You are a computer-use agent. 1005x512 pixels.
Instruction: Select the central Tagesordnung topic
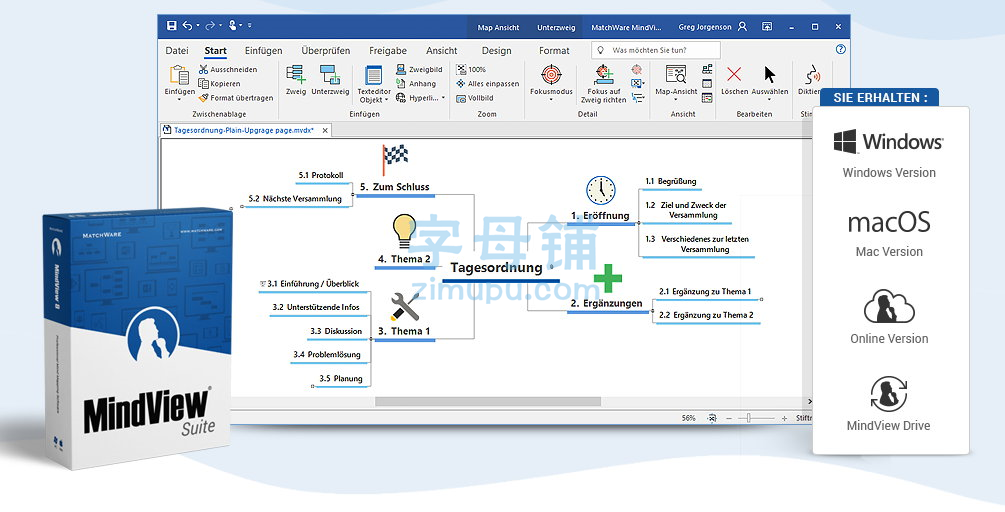pyautogui.click(x=496, y=268)
